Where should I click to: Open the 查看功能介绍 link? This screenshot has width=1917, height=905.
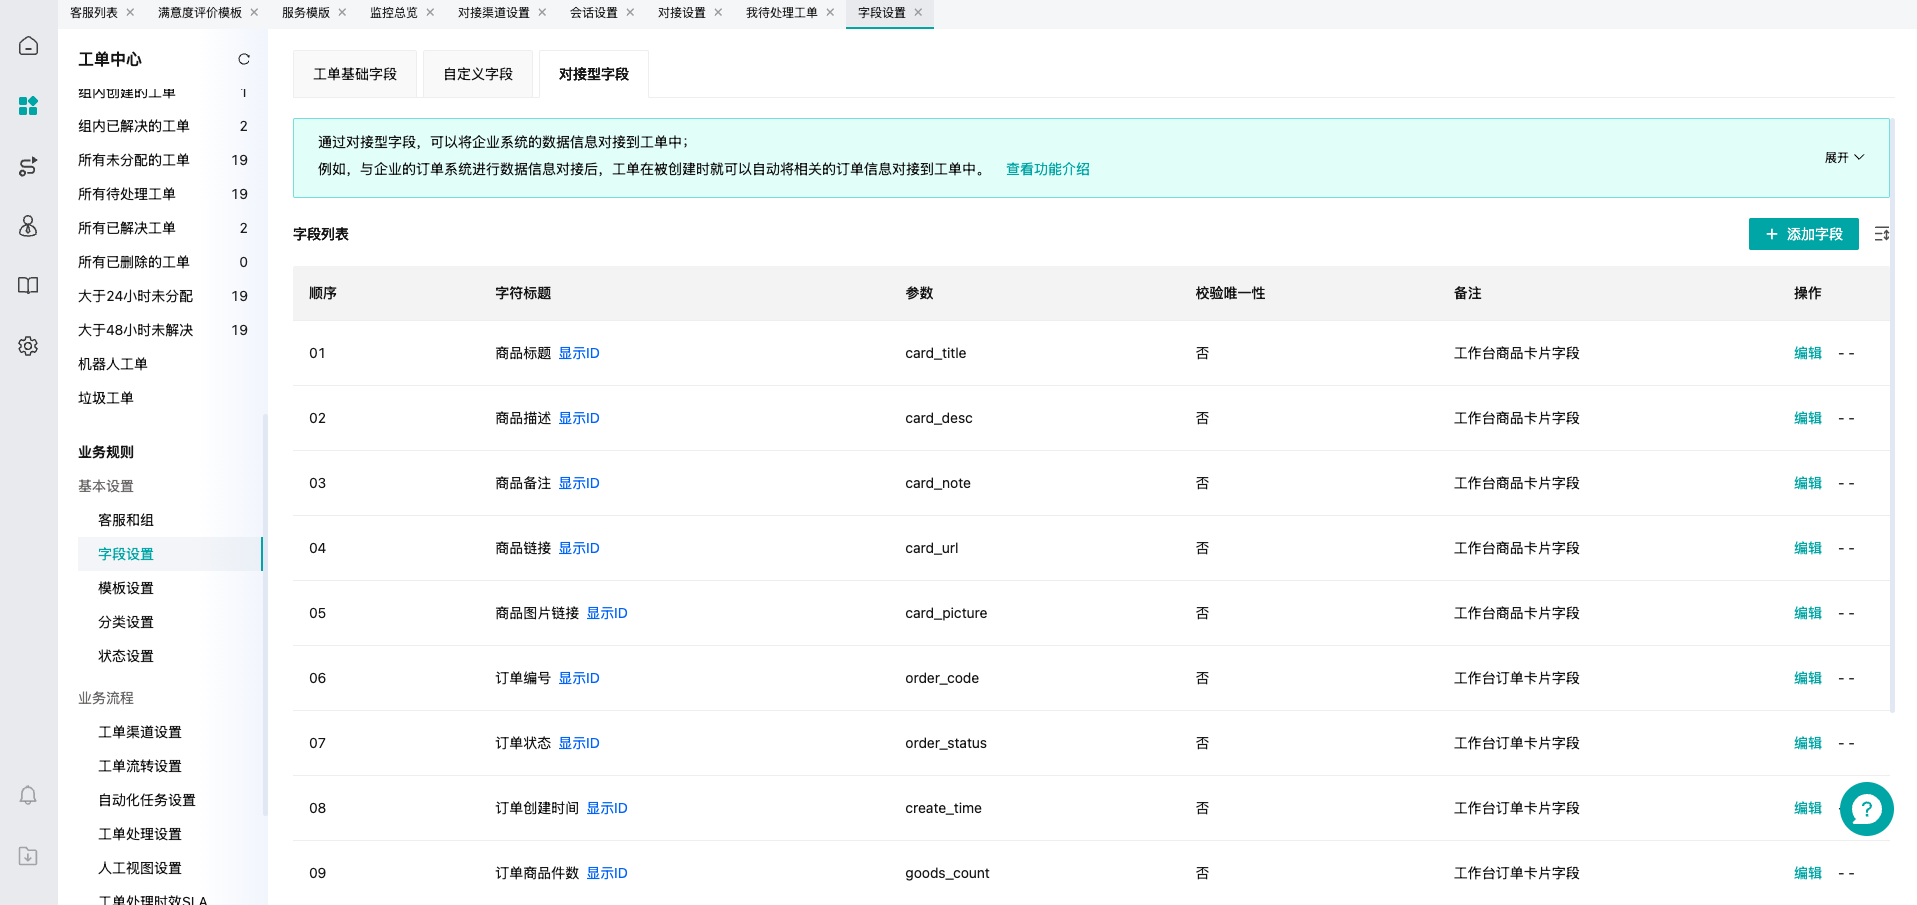[1047, 169]
